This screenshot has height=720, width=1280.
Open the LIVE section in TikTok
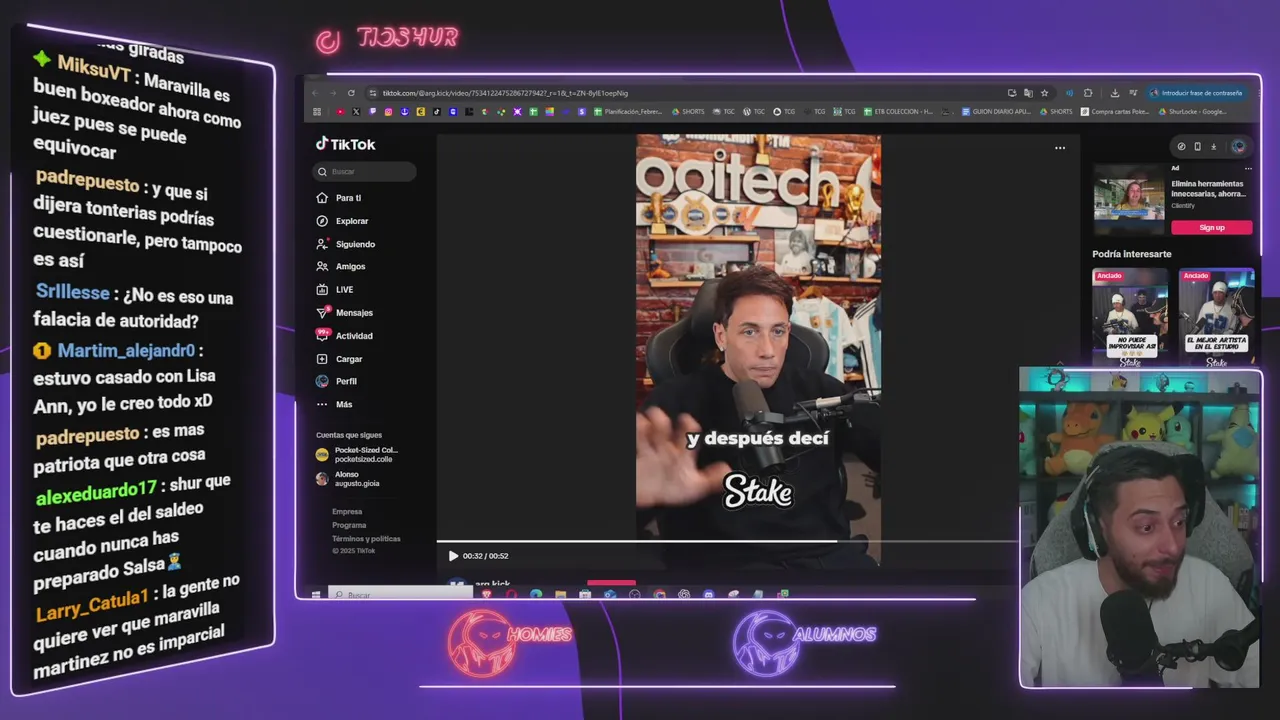click(335, 290)
